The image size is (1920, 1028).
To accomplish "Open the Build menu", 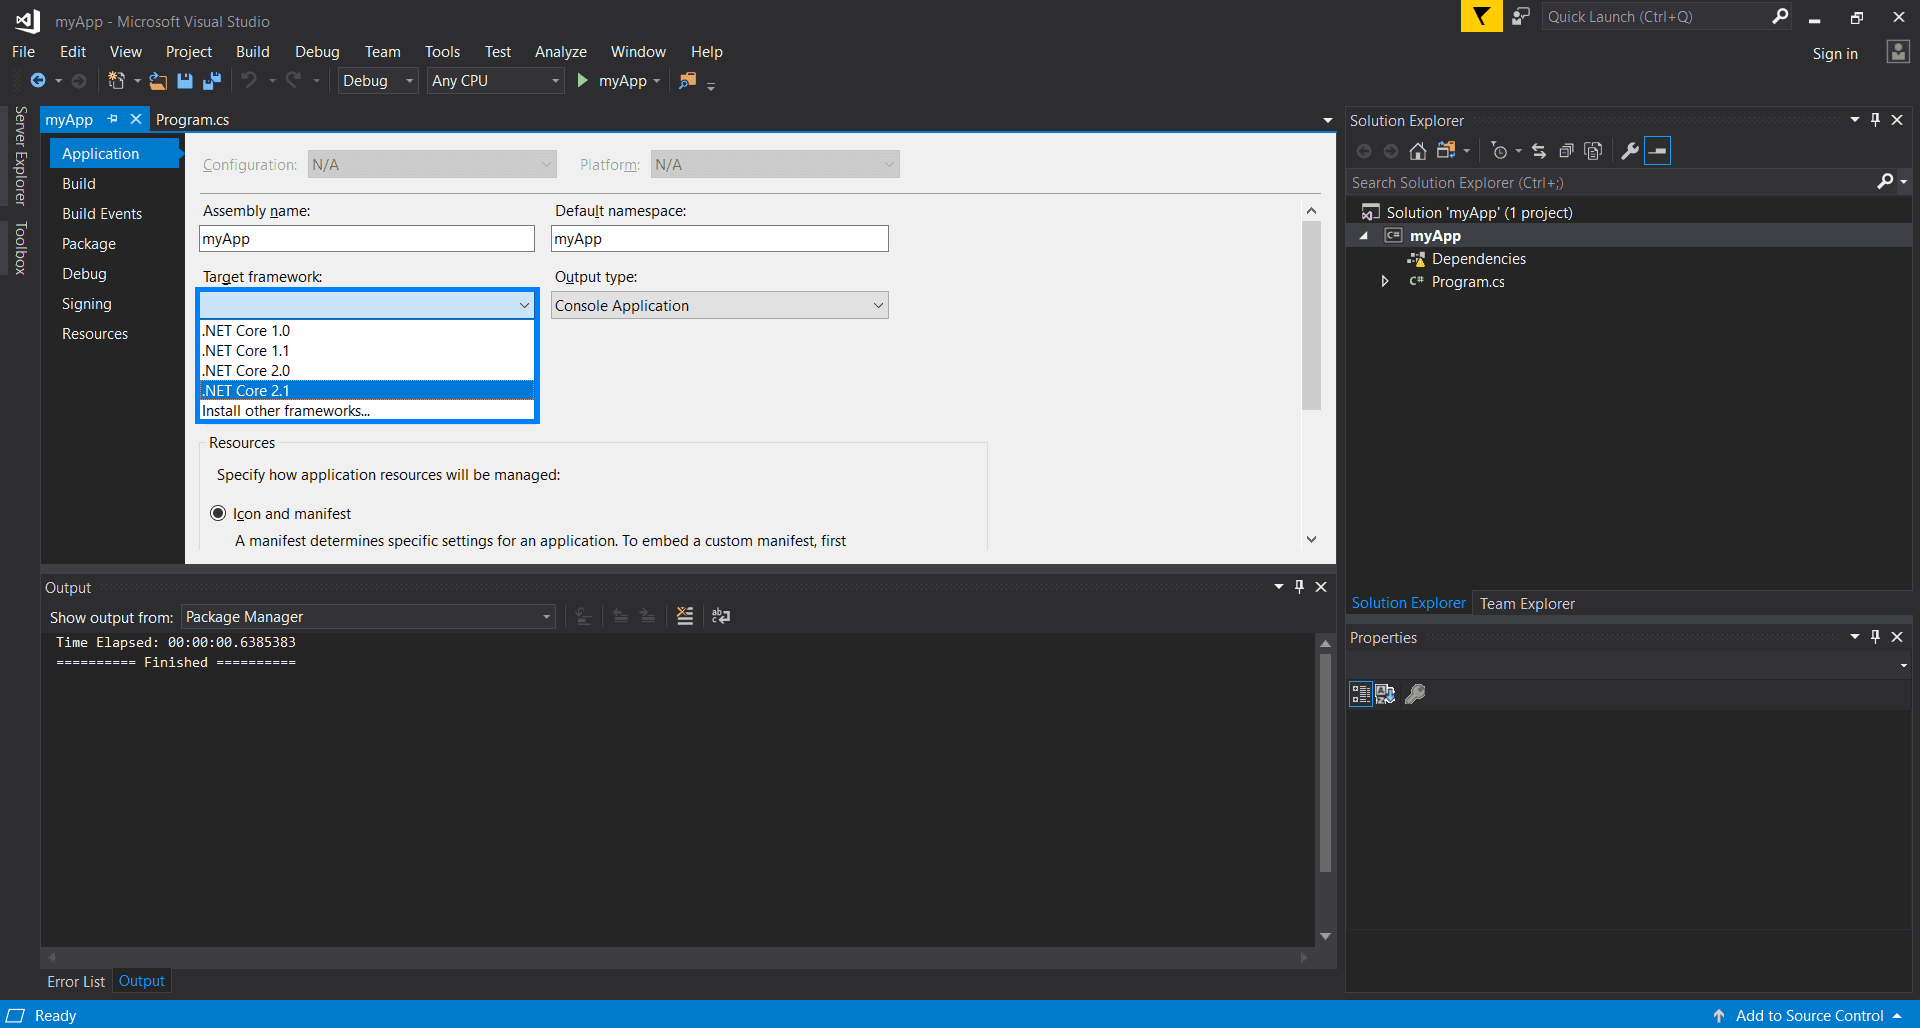I will pyautogui.click(x=252, y=52).
